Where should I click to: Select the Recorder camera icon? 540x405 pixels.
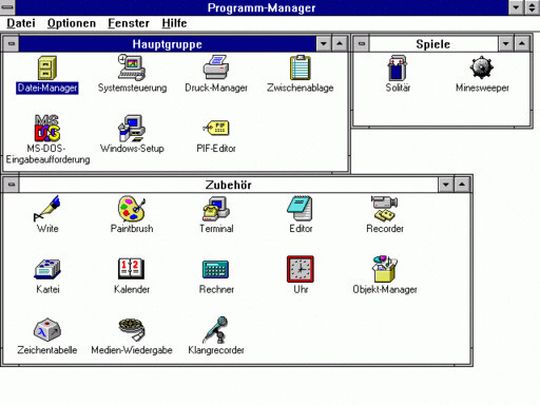point(385,208)
